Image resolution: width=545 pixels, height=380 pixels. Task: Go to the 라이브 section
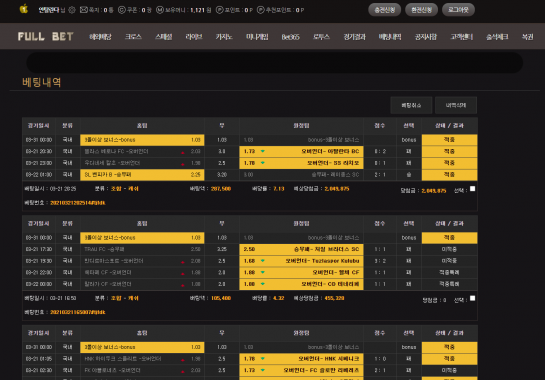[x=194, y=37]
